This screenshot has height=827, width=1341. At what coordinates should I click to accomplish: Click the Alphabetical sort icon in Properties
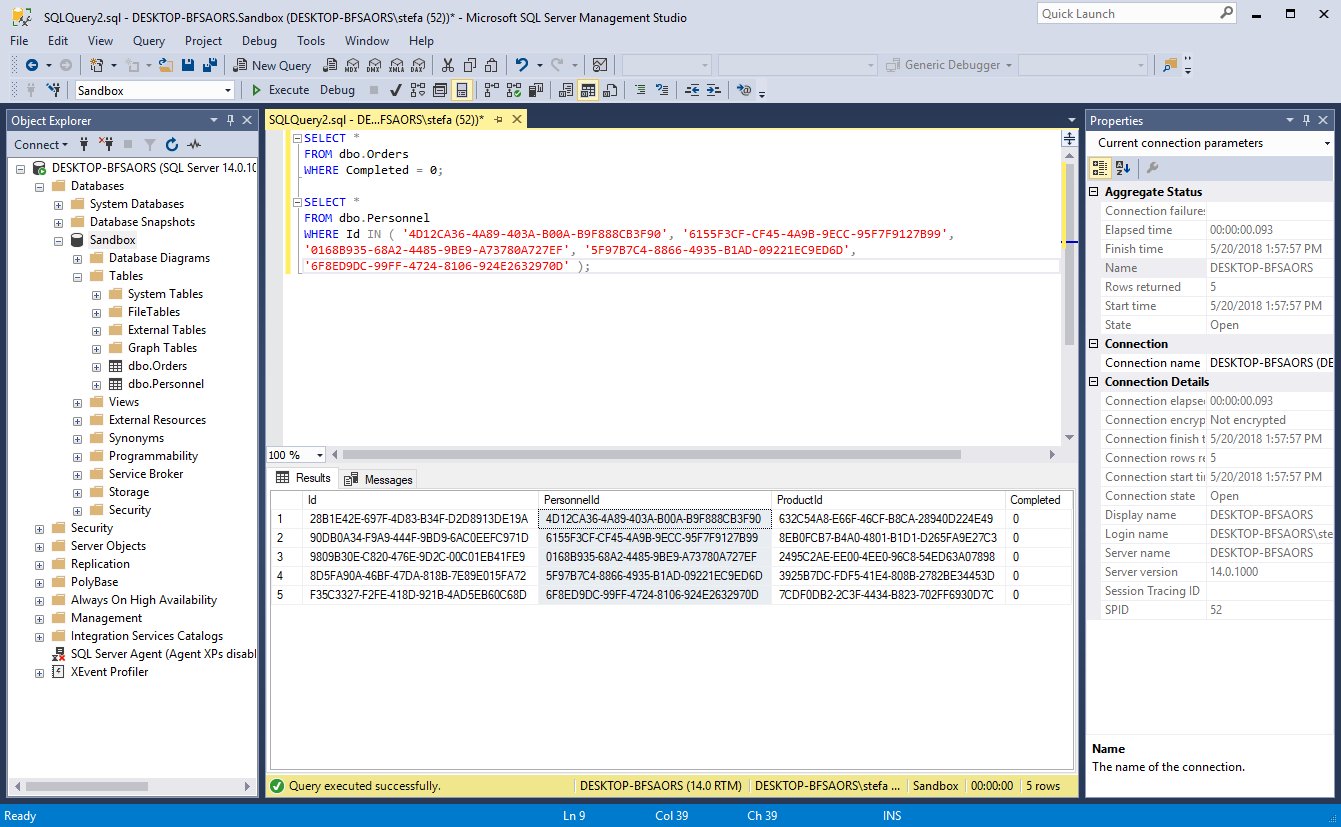(1123, 168)
